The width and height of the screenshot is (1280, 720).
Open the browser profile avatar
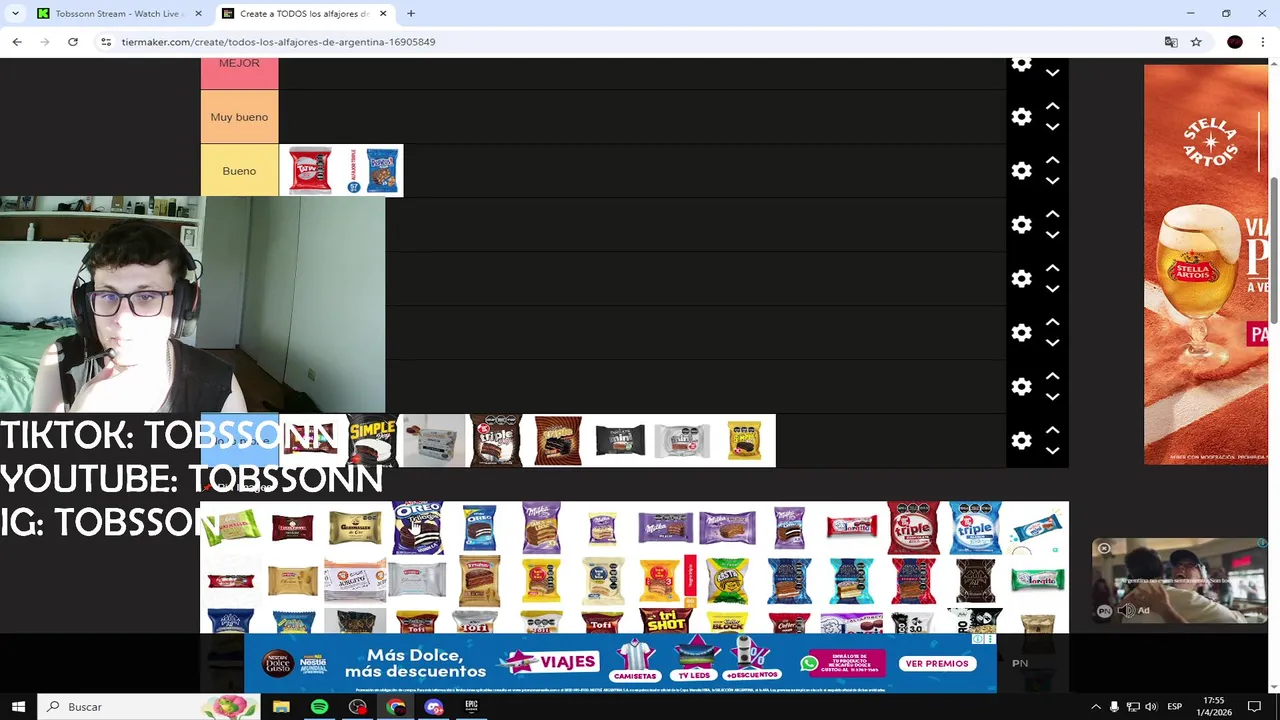(1235, 42)
